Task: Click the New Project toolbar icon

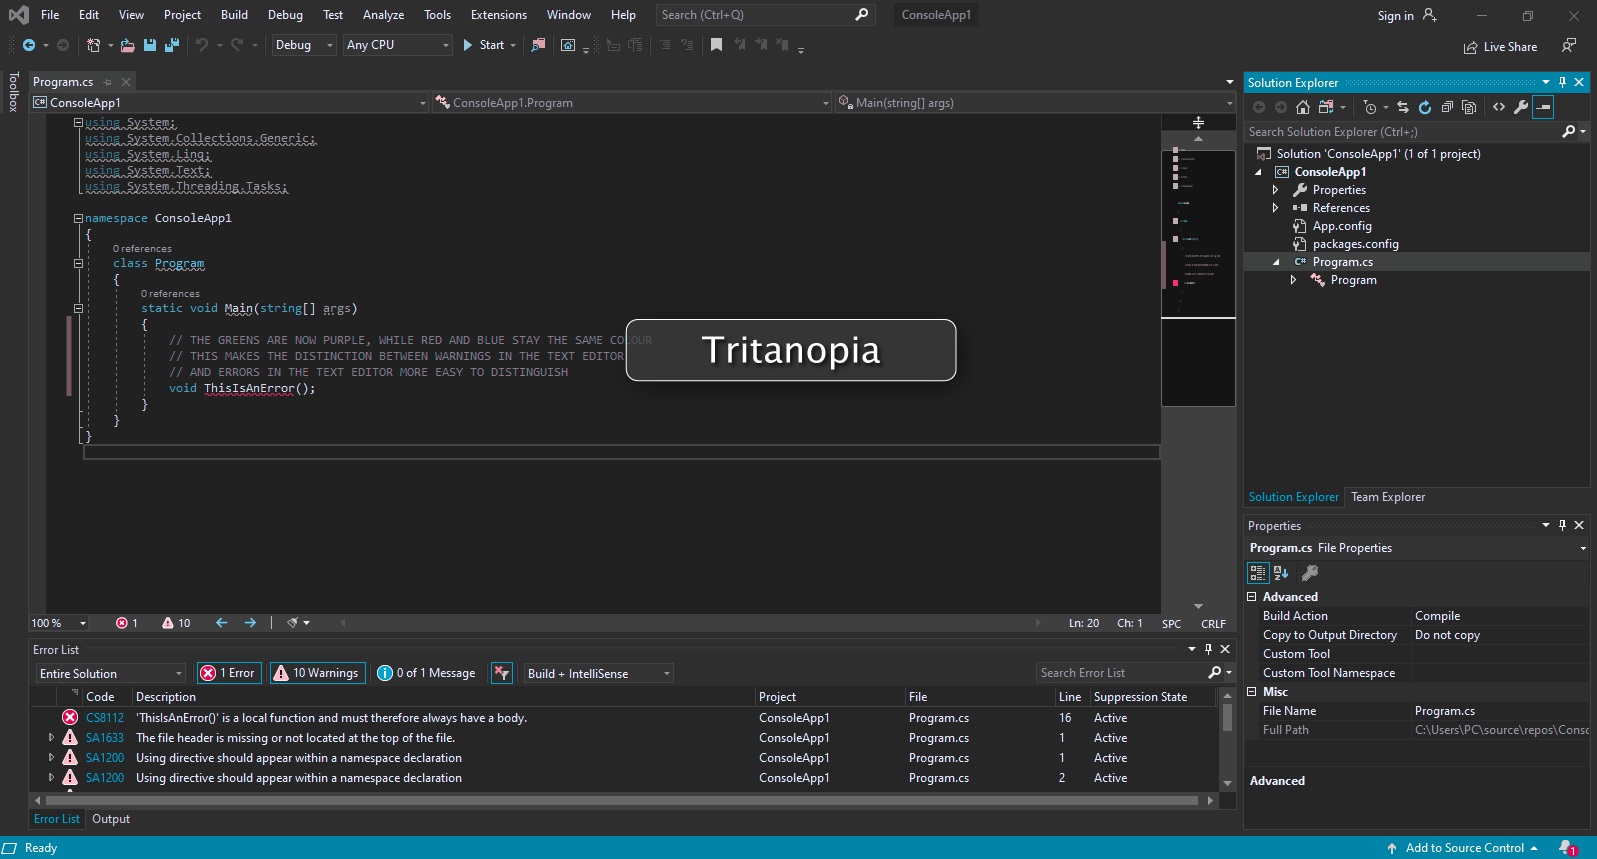Action: tap(93, 45)
